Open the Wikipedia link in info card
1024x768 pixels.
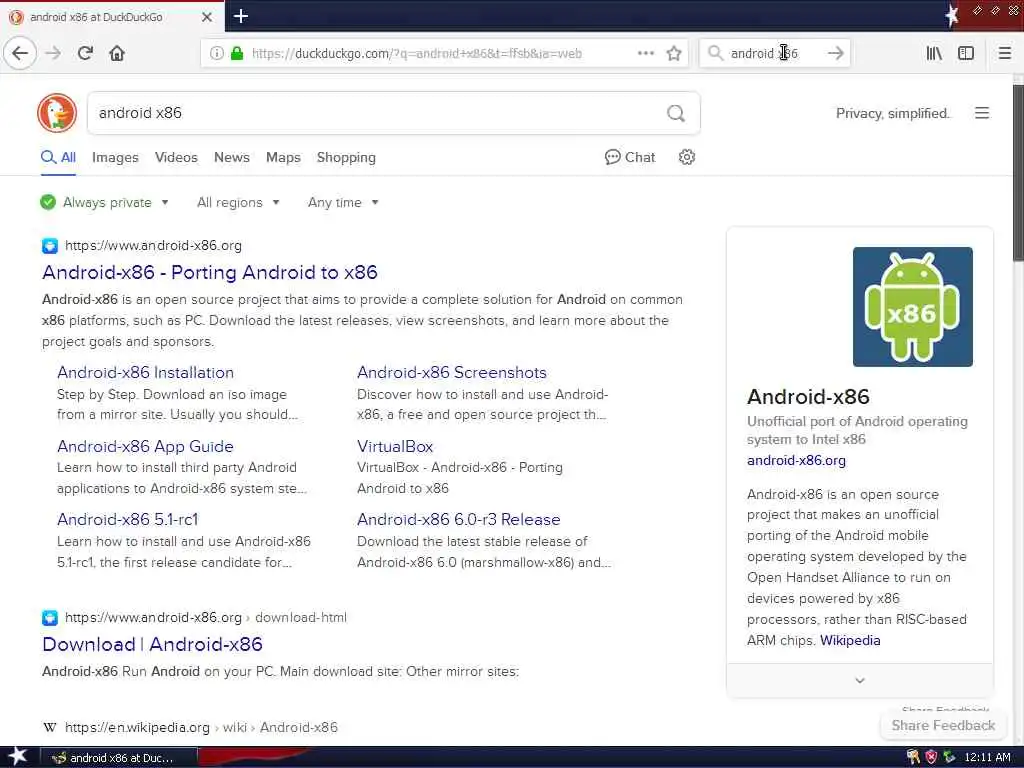(x=850, y=641)
